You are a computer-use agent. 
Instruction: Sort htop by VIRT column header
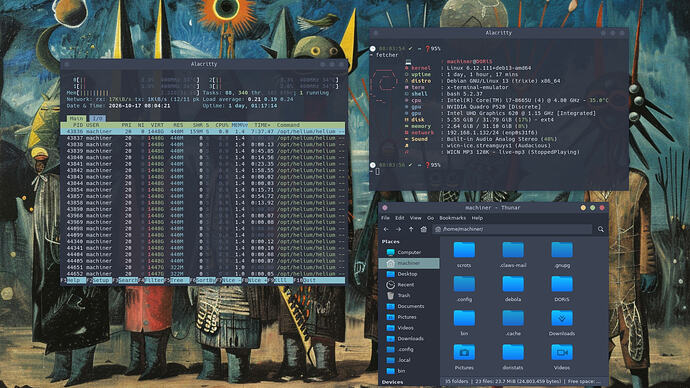tap(157, 125)
